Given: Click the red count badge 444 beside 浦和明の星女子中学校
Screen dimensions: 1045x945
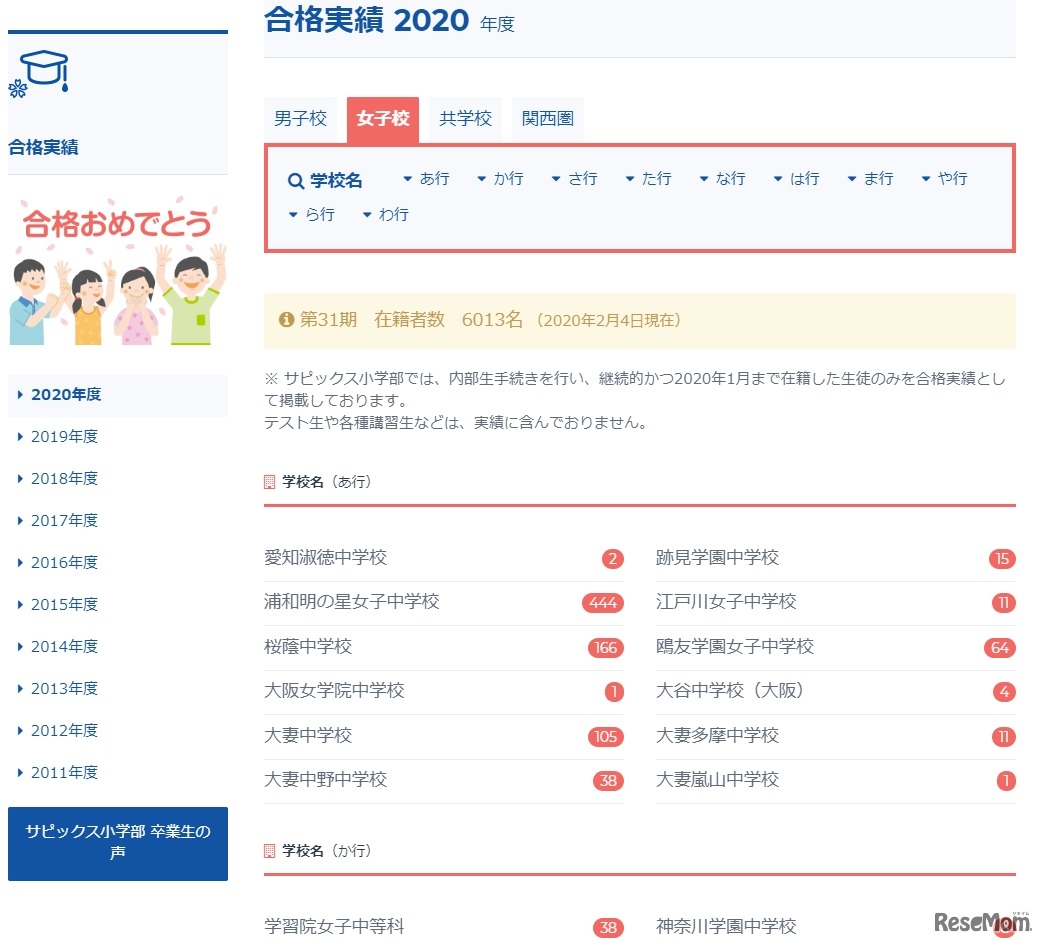Looking at the screenshot, I should pos(604,603).
